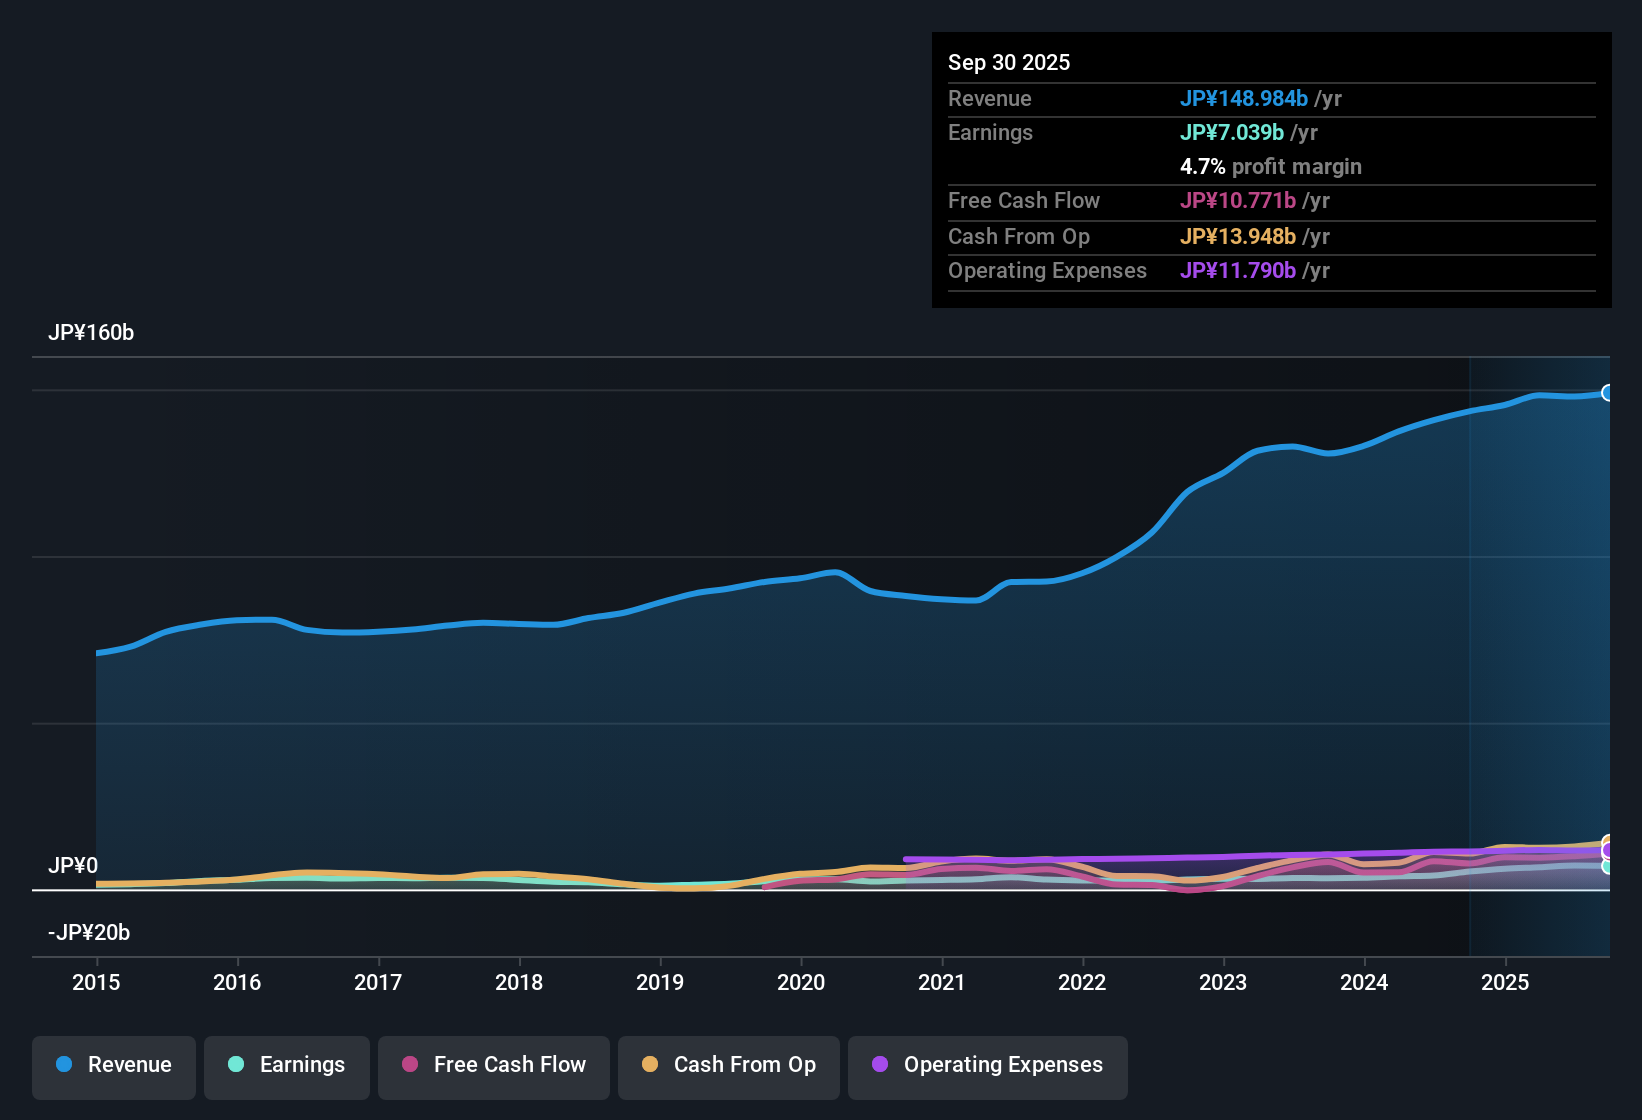Expand the Cash From Op legend item
The width and height of the screenshot is (1642, 1120).
(x=728, y=1065)
